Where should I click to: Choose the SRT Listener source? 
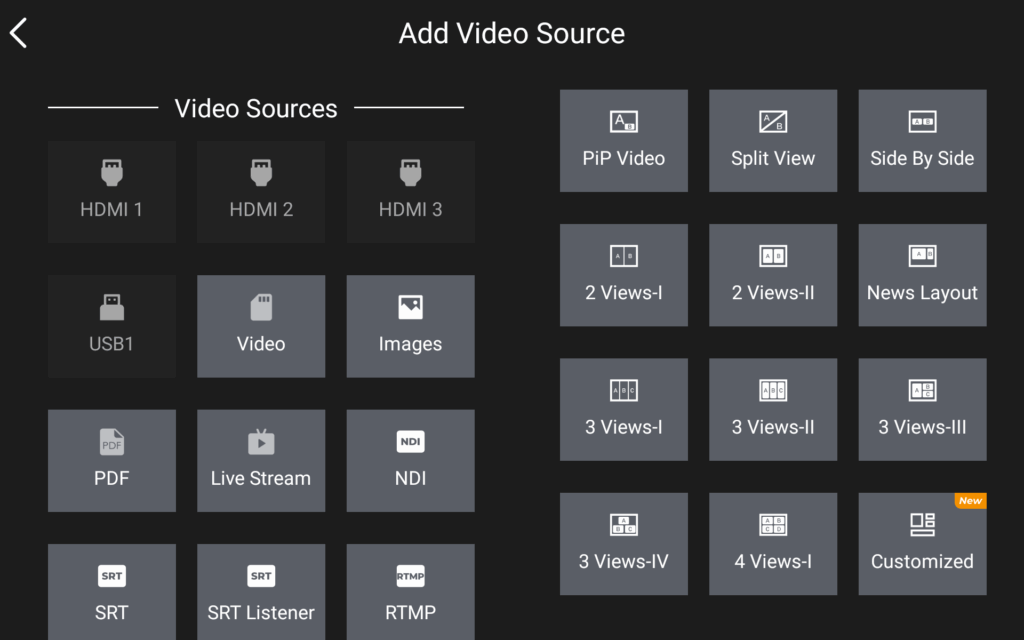261,593
